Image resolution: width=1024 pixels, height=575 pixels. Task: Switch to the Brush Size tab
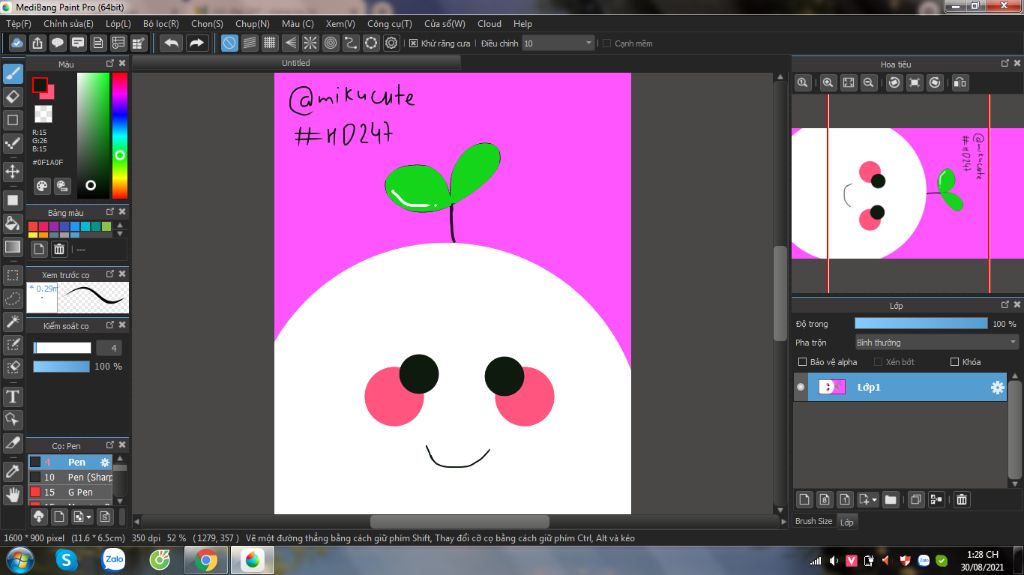point(812,521)
